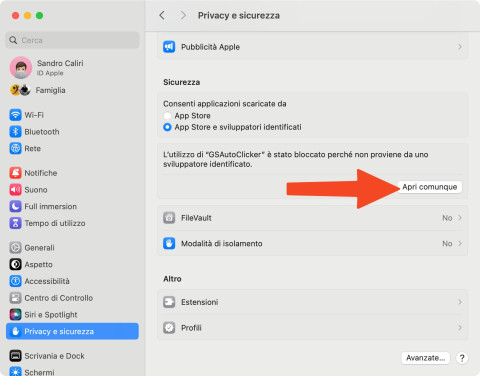
Task: Click GSAutoClicker blocked message text
Action: [x=296, y=159]
